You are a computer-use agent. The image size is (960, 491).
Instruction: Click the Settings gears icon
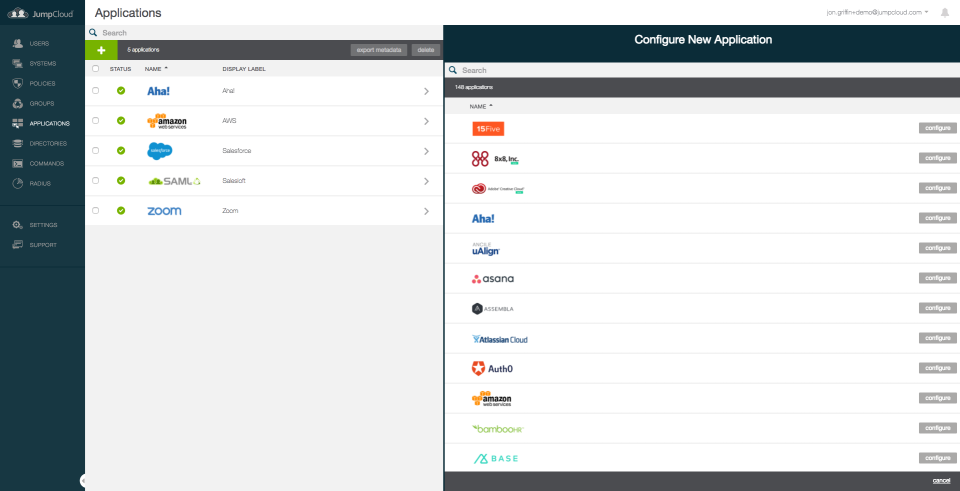(x=18, y=225)
